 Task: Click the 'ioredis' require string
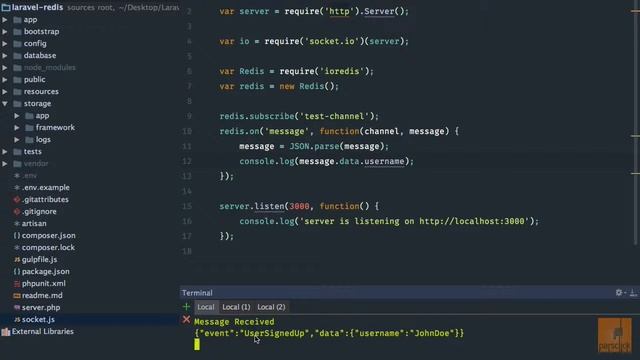tap(342, 71)
